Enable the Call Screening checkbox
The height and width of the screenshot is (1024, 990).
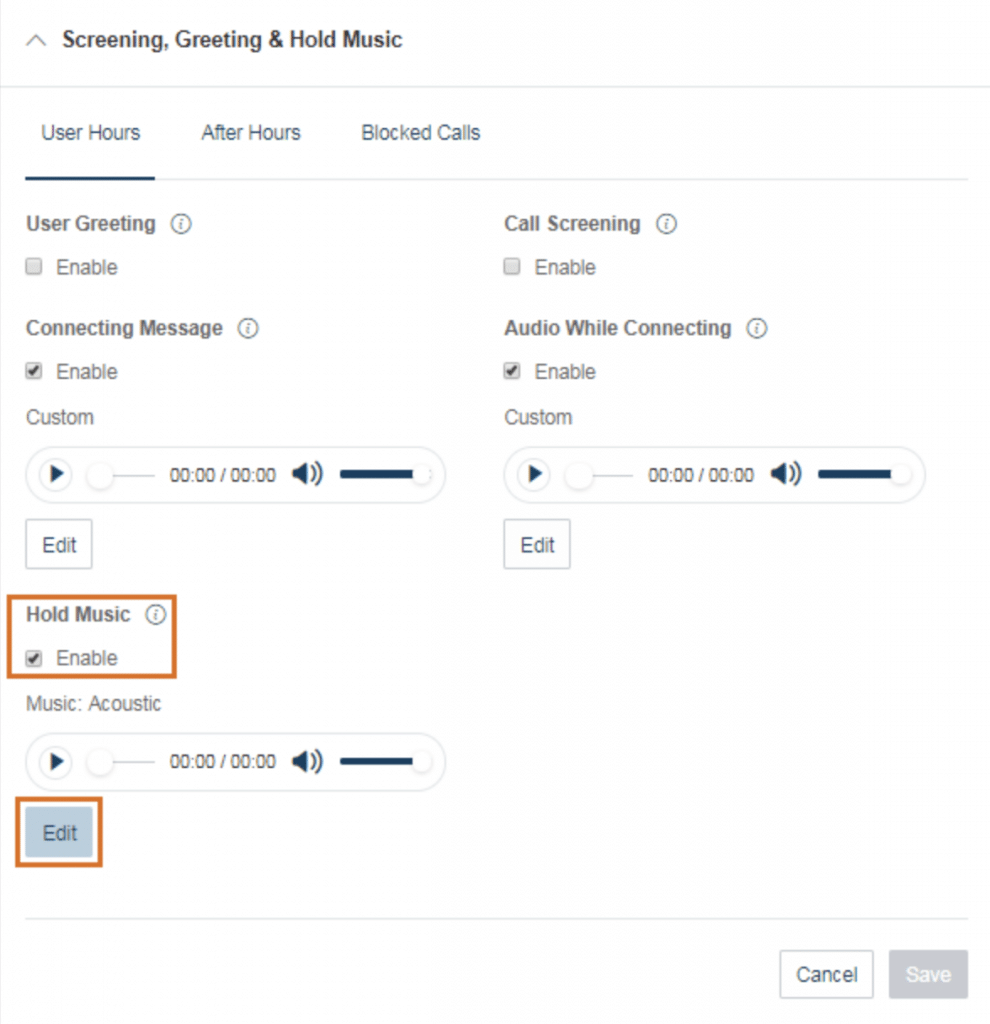click(x=513, y=267)
